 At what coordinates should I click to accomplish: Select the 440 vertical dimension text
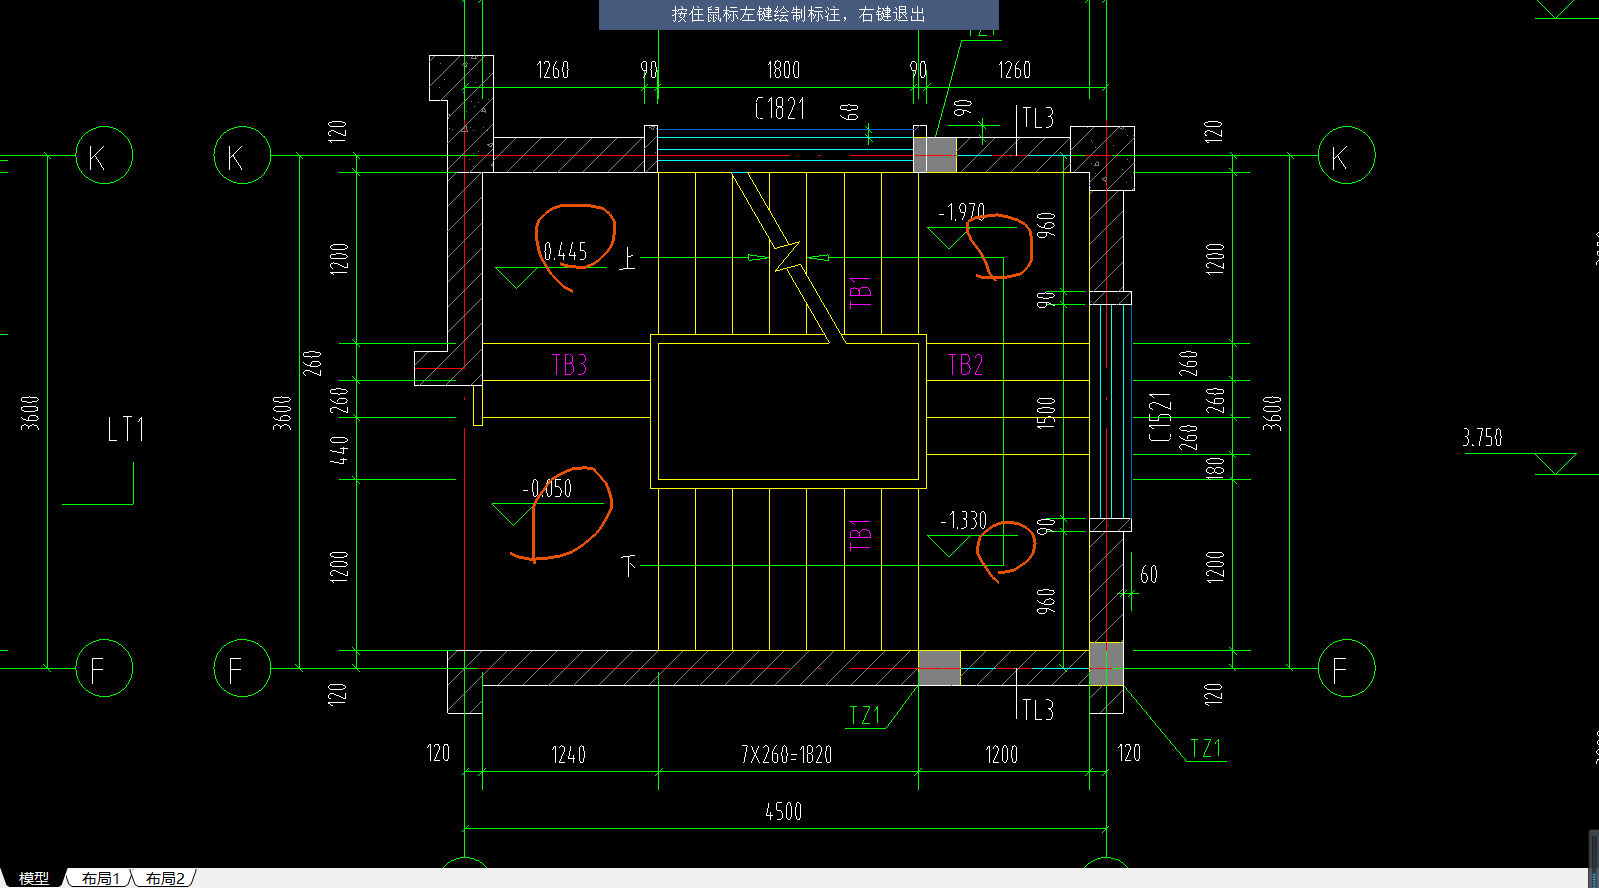point(339,450)
